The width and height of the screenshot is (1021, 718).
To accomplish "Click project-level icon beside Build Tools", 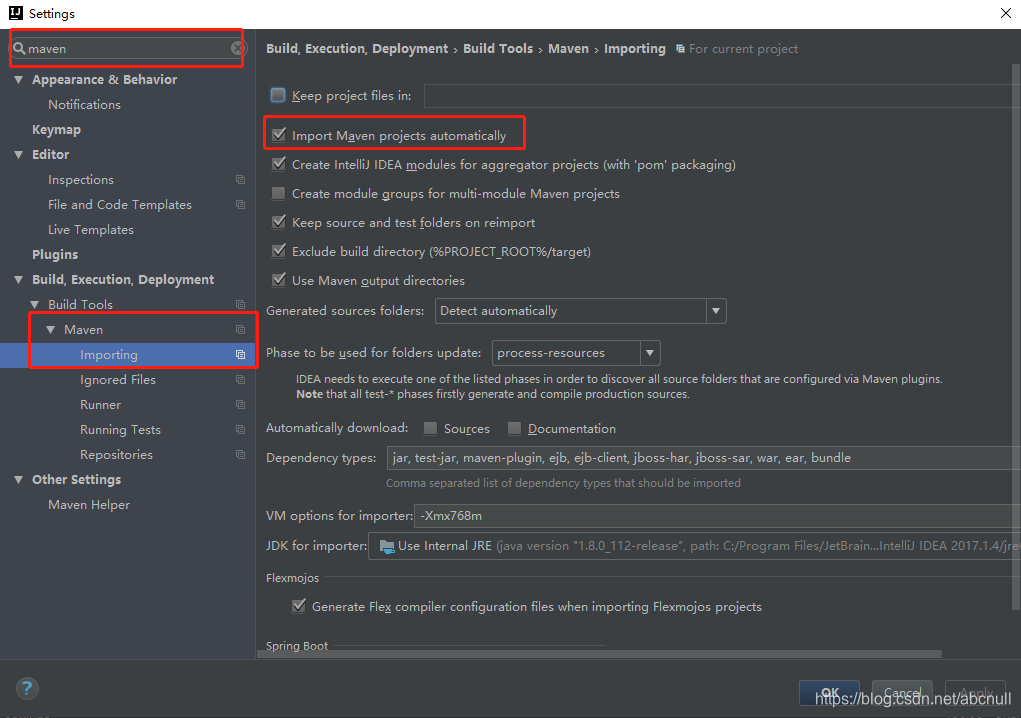I will (x=240, y=305).
